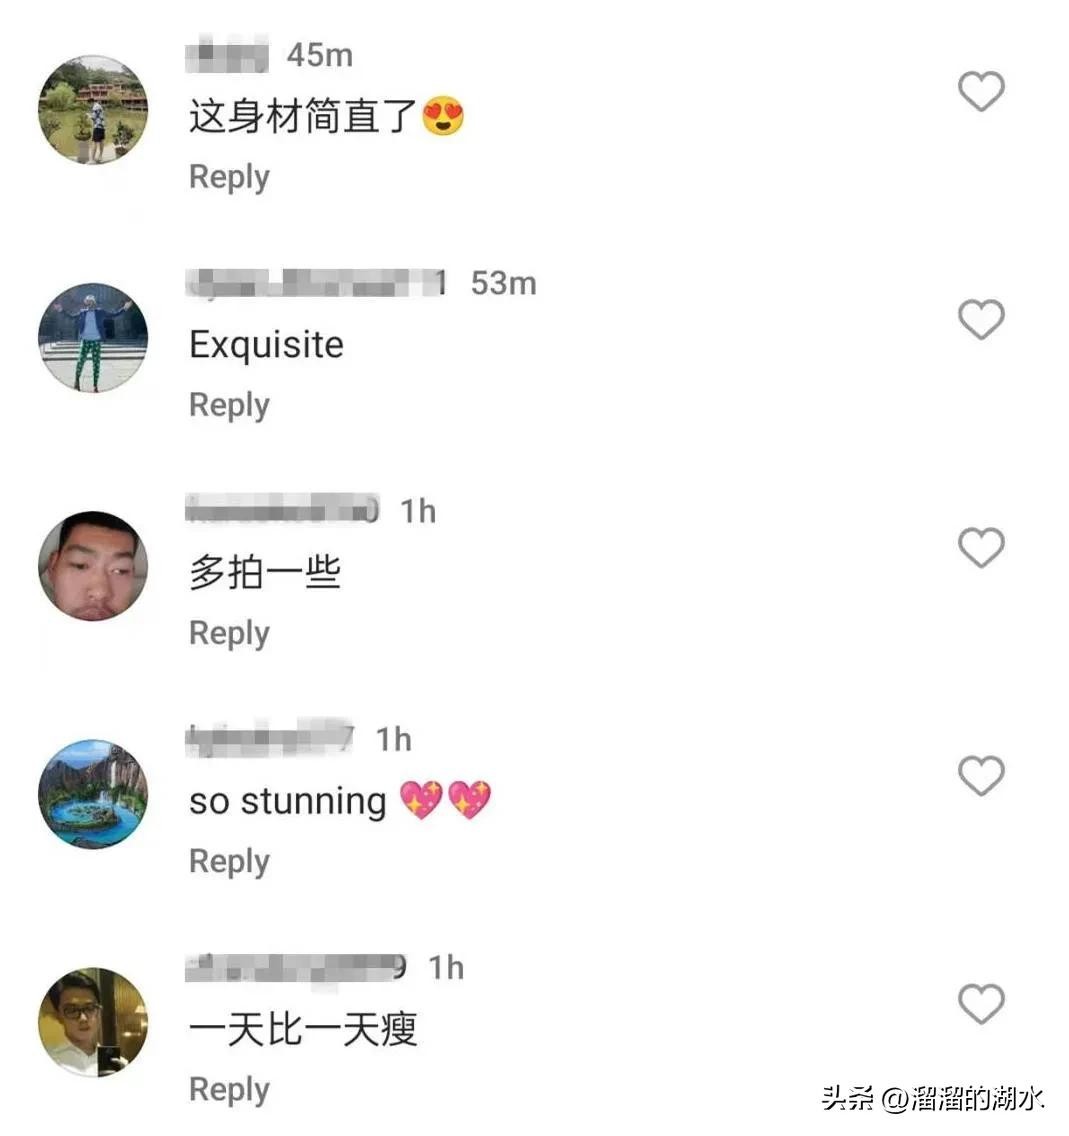The image size is (1069, 1136).
Task: Open avatar of man wearing glasses
Action: coord(93,1022)
